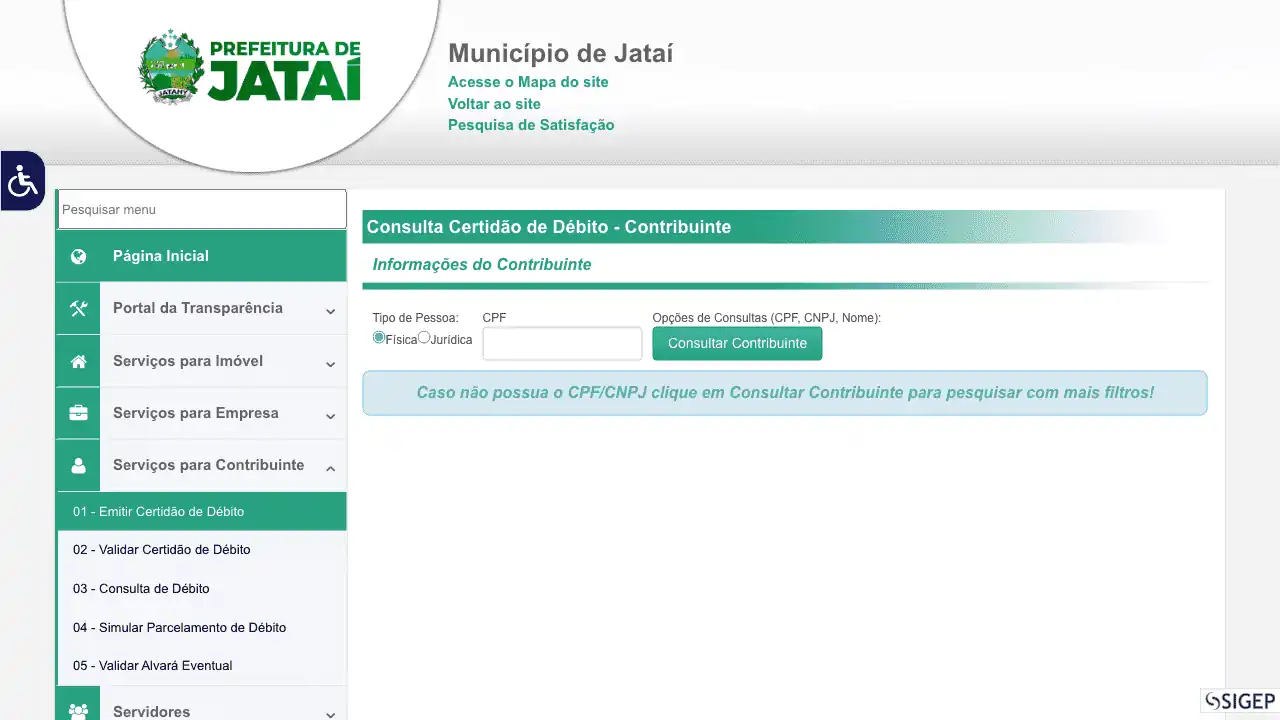The image size is (1280, 720).
Task: Collapse the Serviços para Contribuinte section
Action: click(x=330, y=468)
